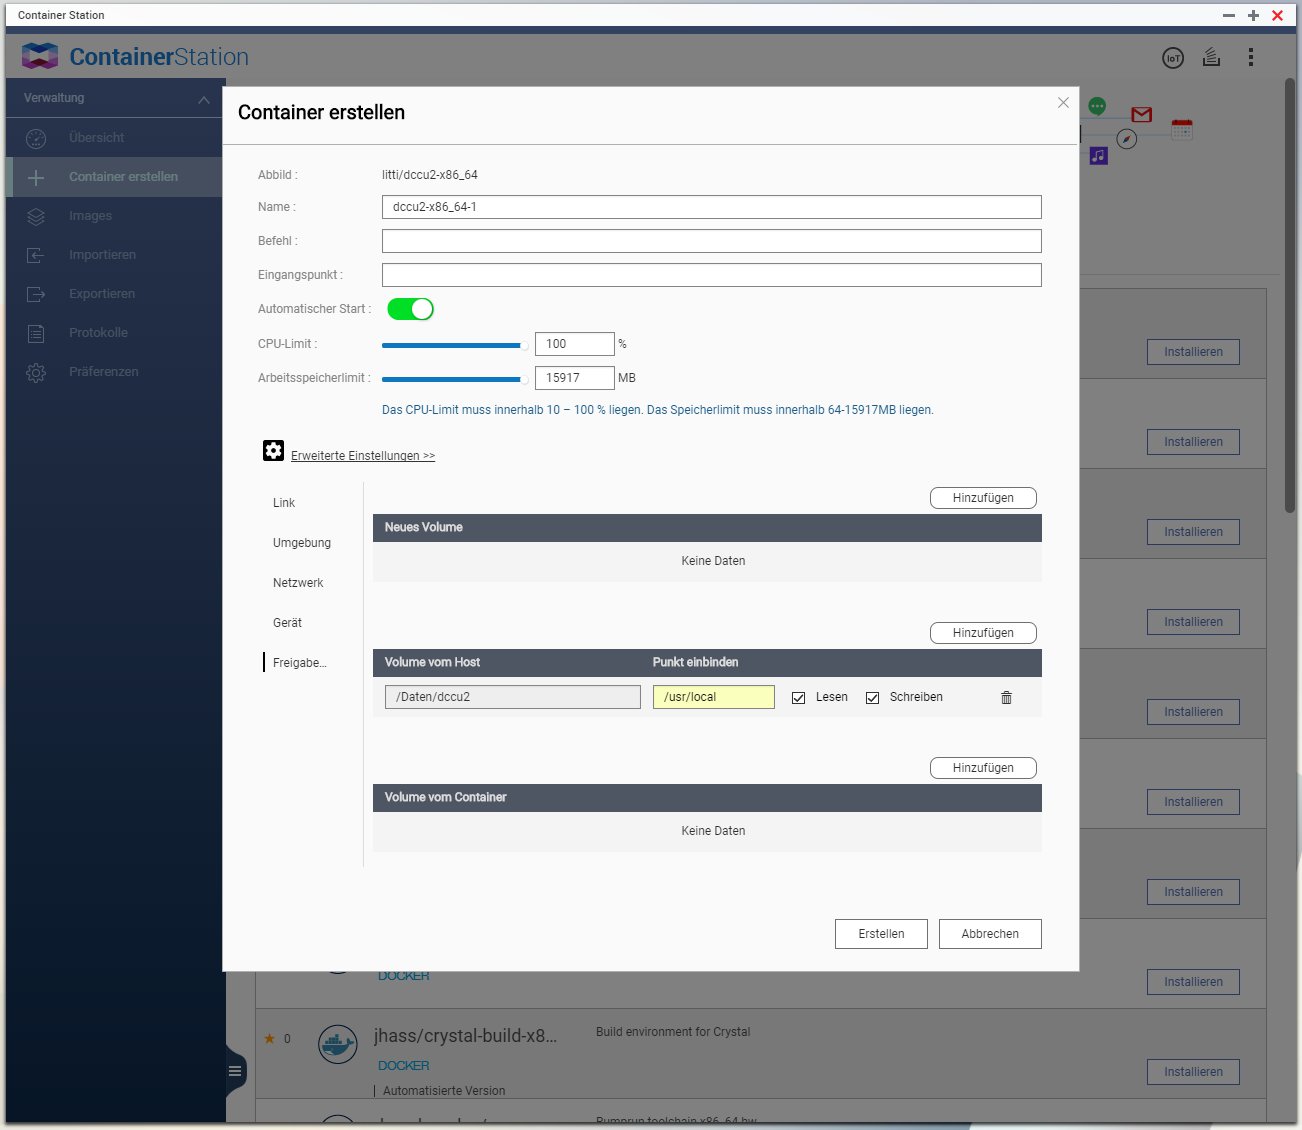The height and width of the screenshot is (1130, 1302).
Task: Click the Name input field
Action: click(712, 207)
